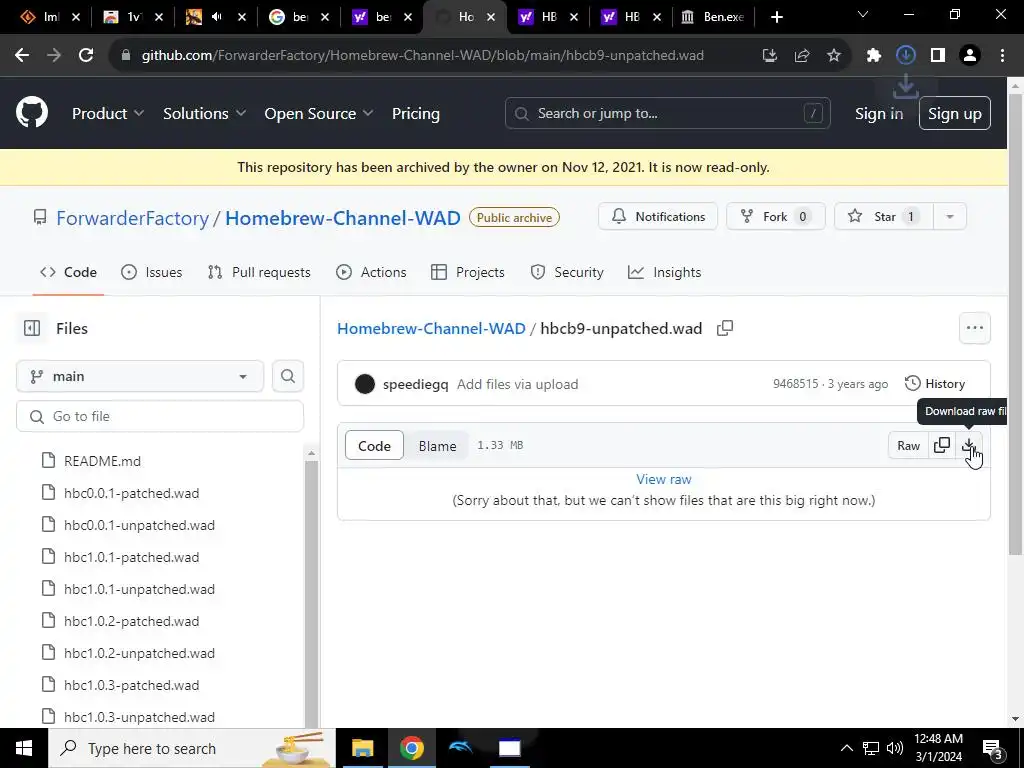Click the search files magnifier button
1024x768 pixels.
[287, 376]
